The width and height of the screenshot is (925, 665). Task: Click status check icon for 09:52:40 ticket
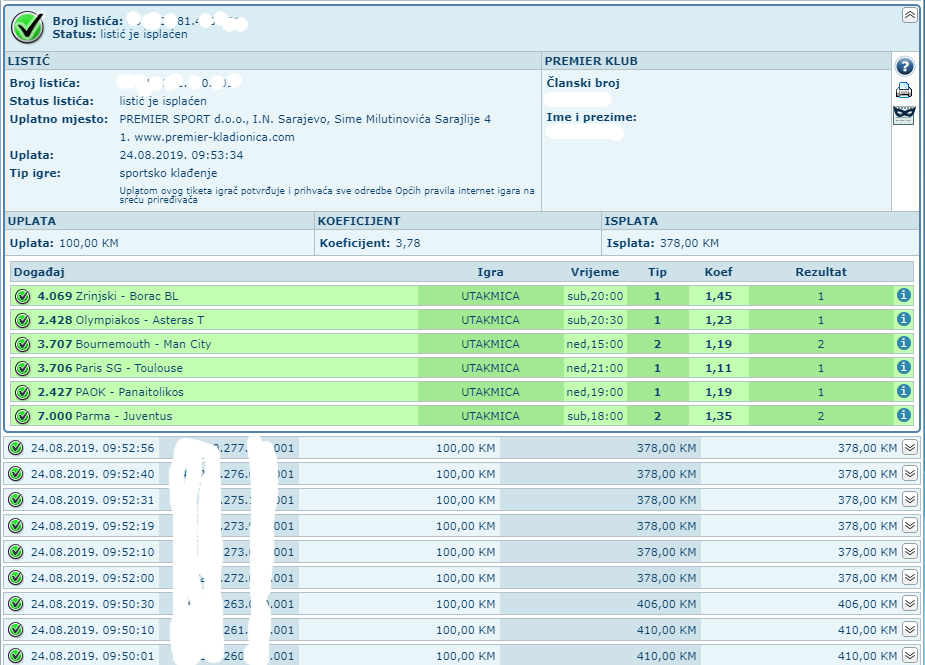tap(16, 474)
